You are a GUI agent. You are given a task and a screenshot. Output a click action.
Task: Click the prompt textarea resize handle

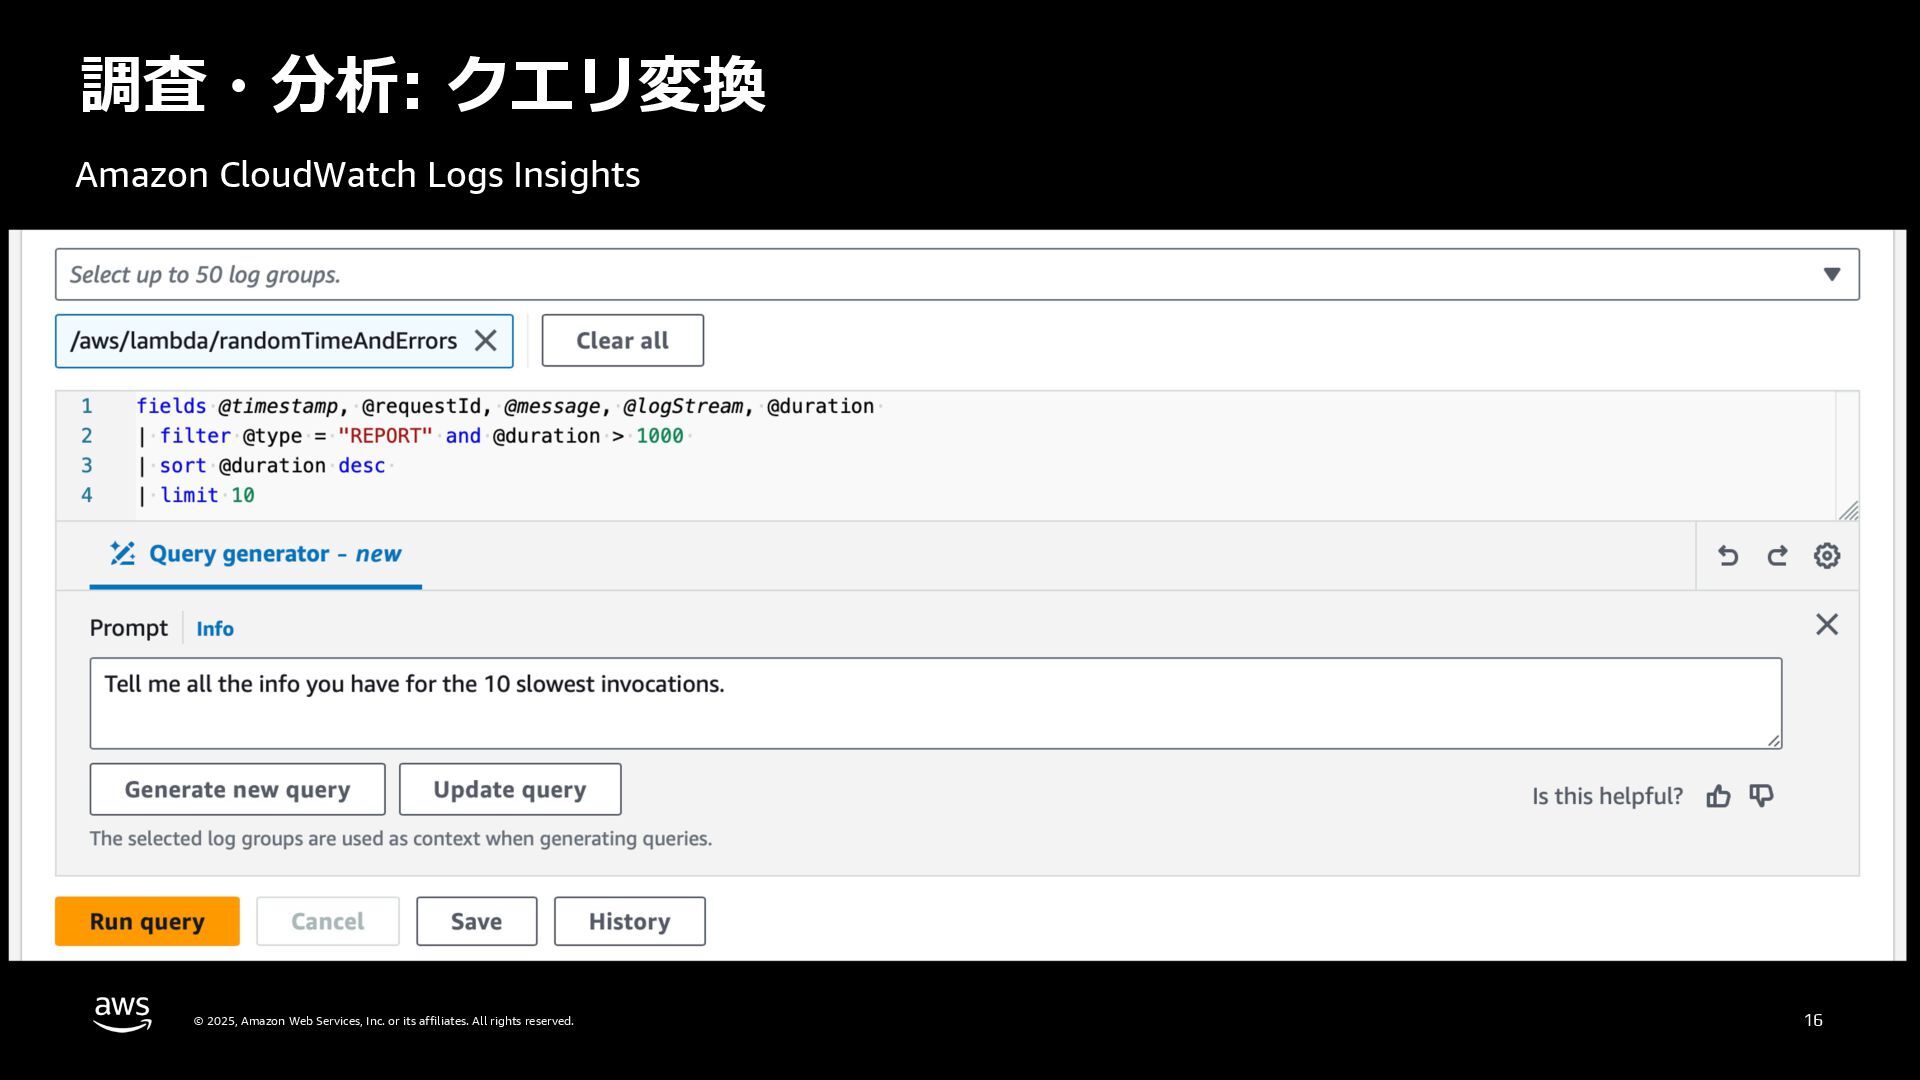(1773, 740)
